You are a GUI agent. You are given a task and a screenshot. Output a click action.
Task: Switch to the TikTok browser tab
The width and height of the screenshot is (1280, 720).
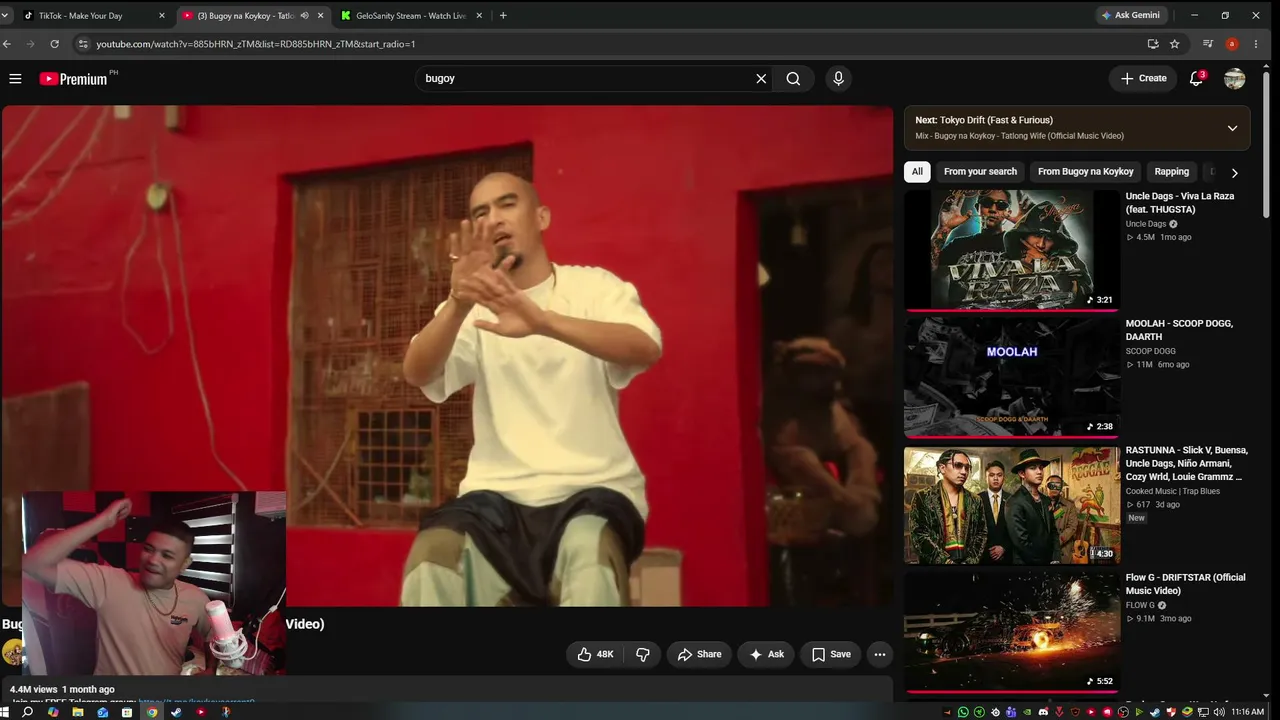(x=95, y=16)
